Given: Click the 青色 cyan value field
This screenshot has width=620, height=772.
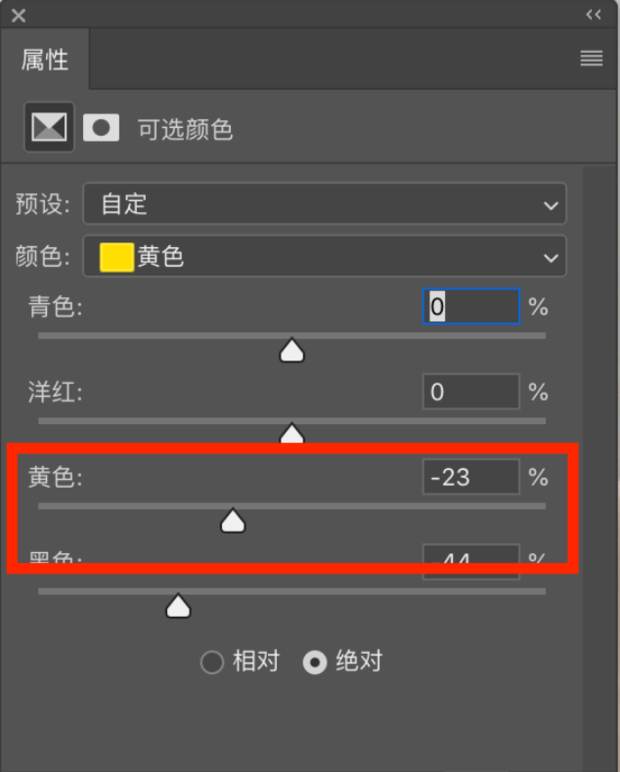Looking at the screenshot, I should pos(471,306).
